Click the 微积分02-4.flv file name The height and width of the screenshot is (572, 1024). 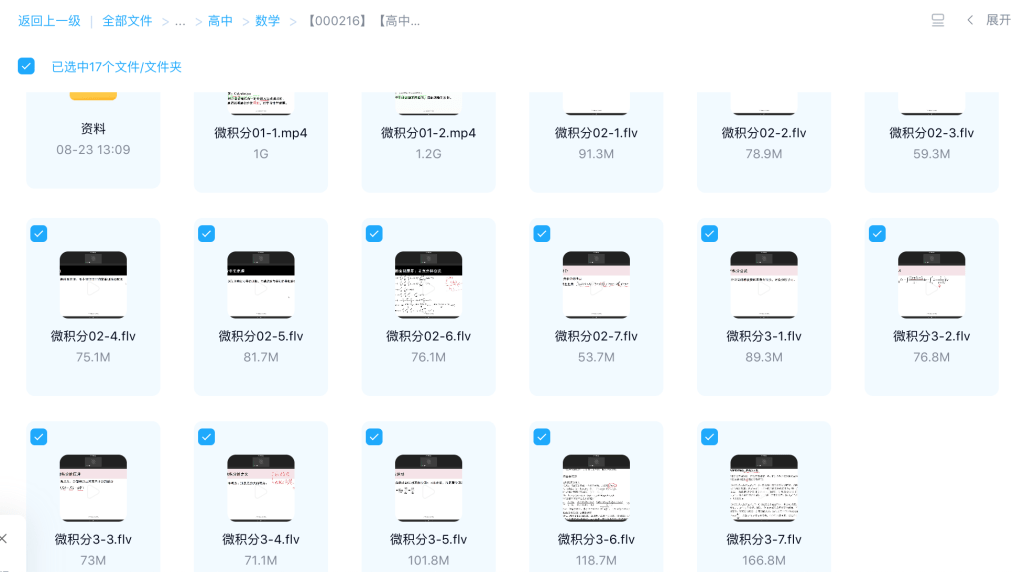point(93,336)
